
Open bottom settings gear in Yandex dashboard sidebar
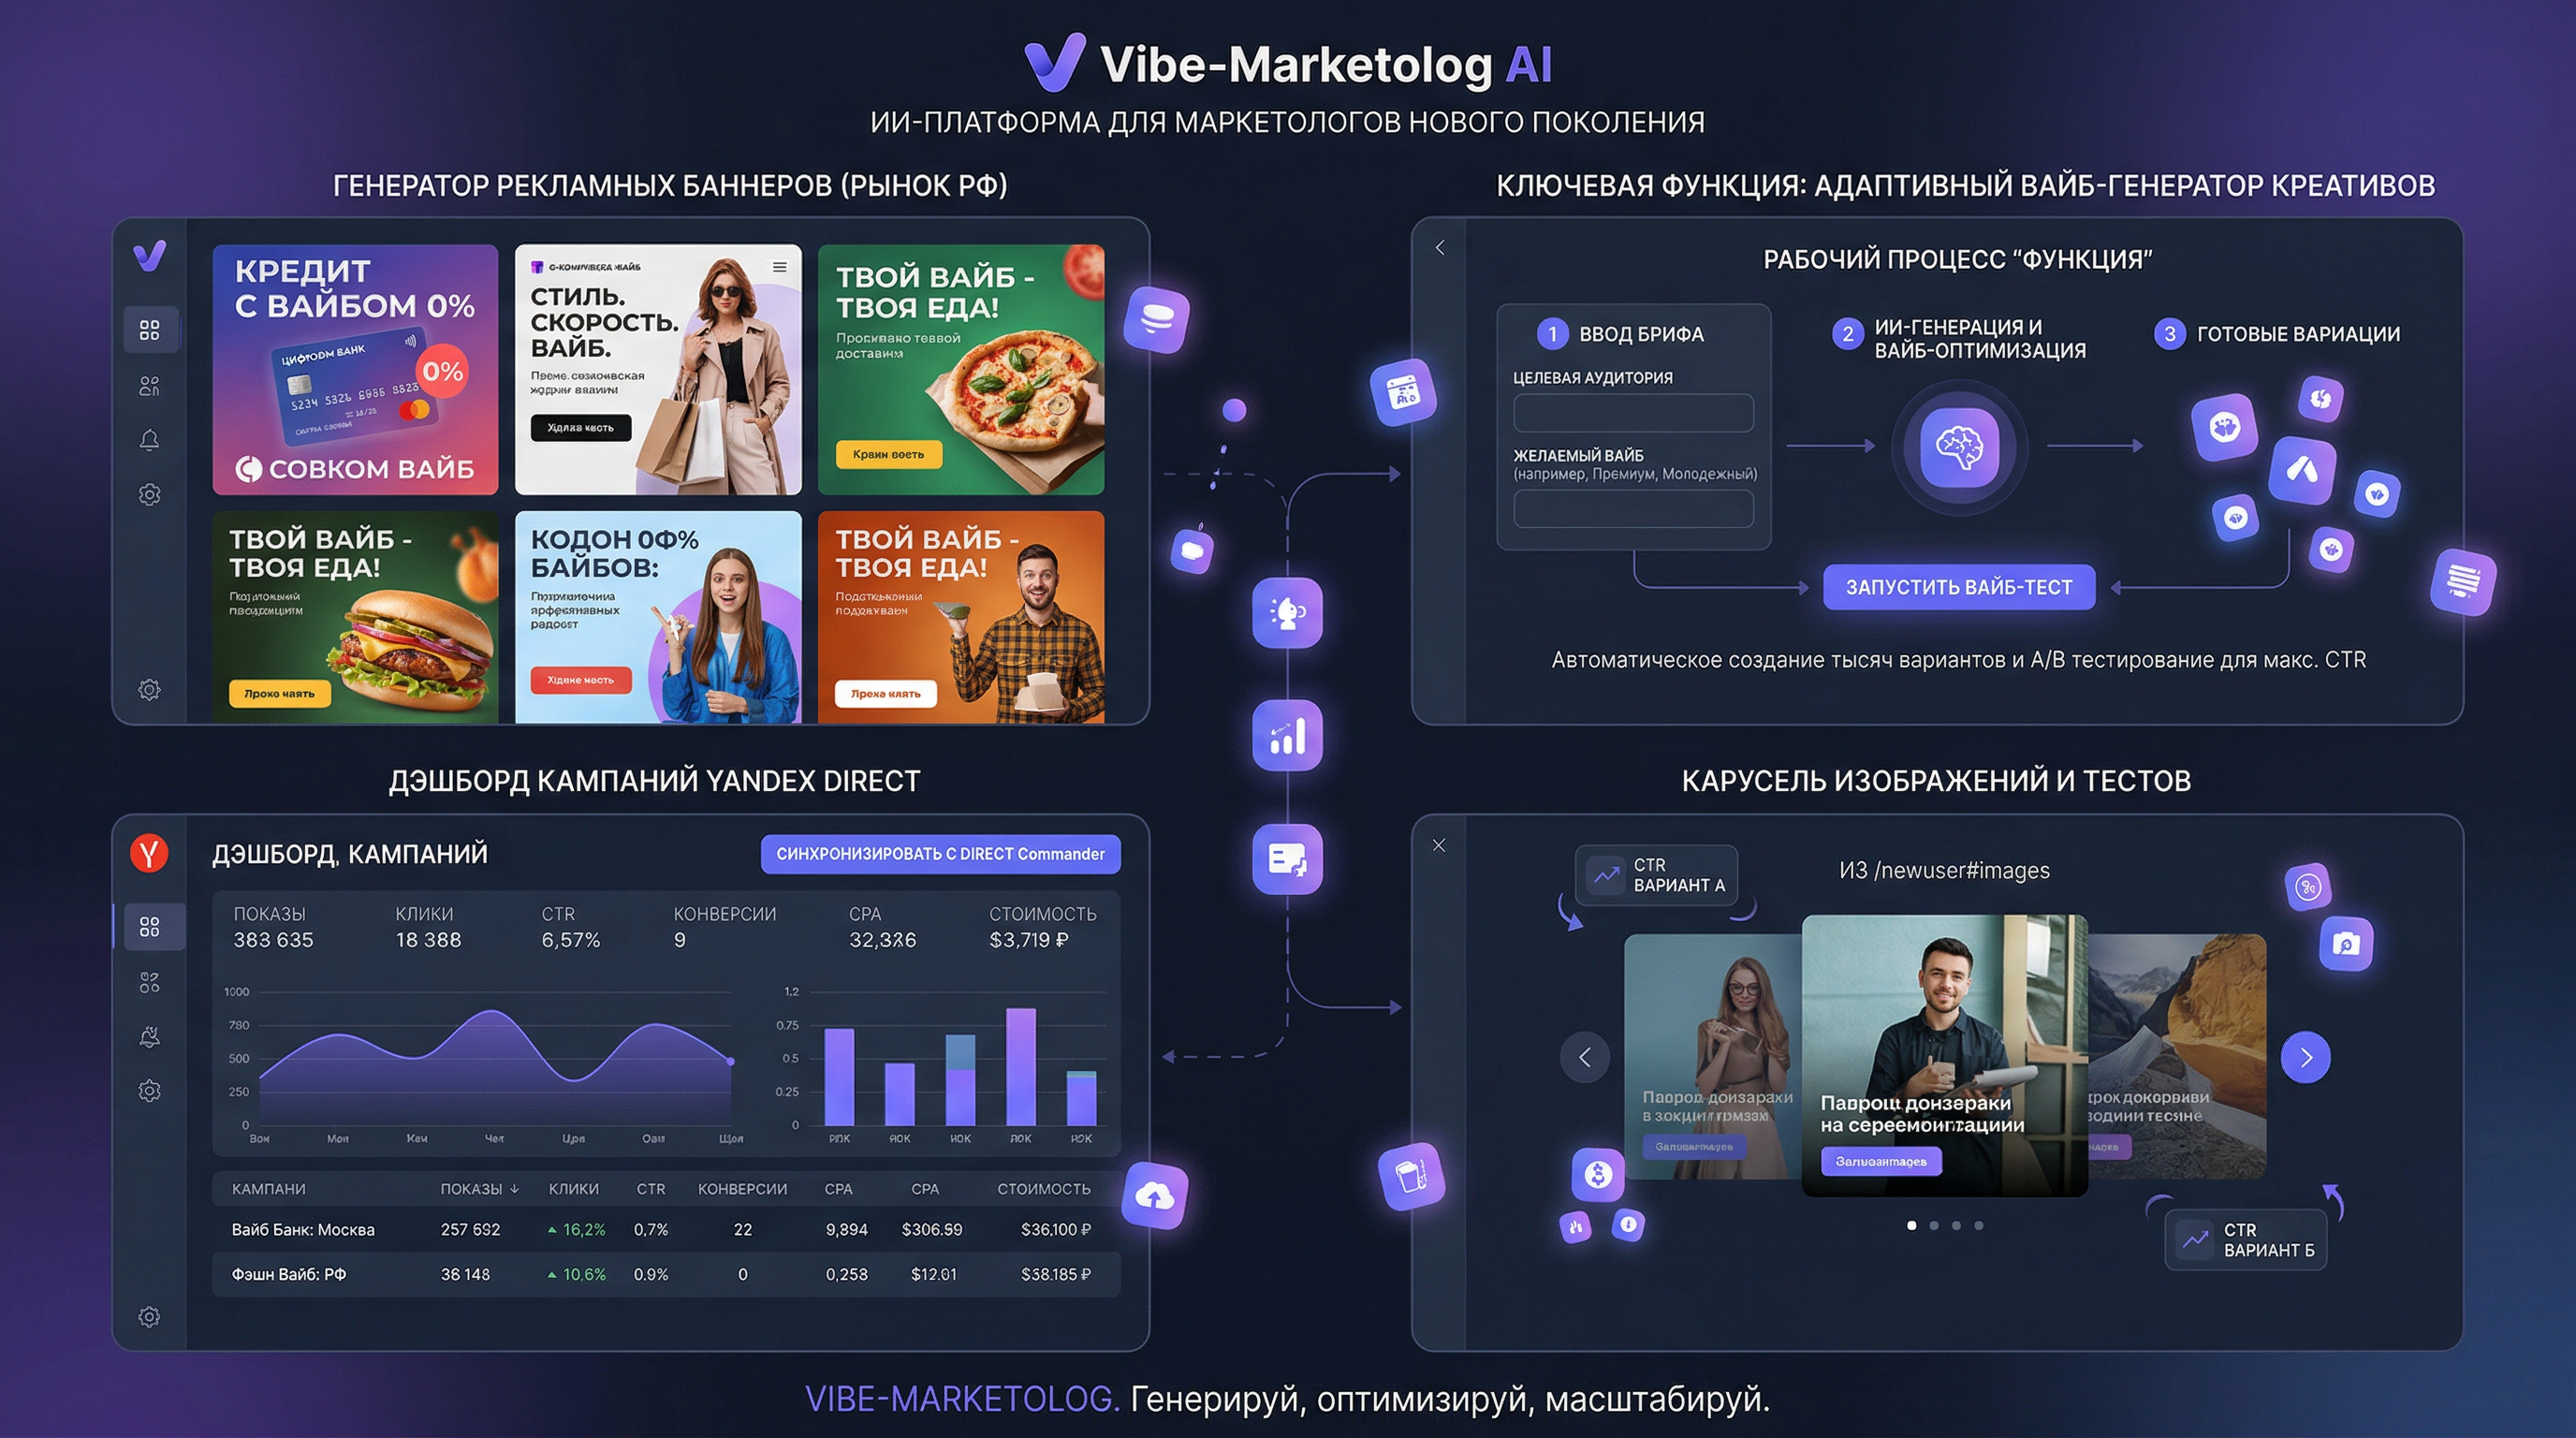(x=149, y=1316)
